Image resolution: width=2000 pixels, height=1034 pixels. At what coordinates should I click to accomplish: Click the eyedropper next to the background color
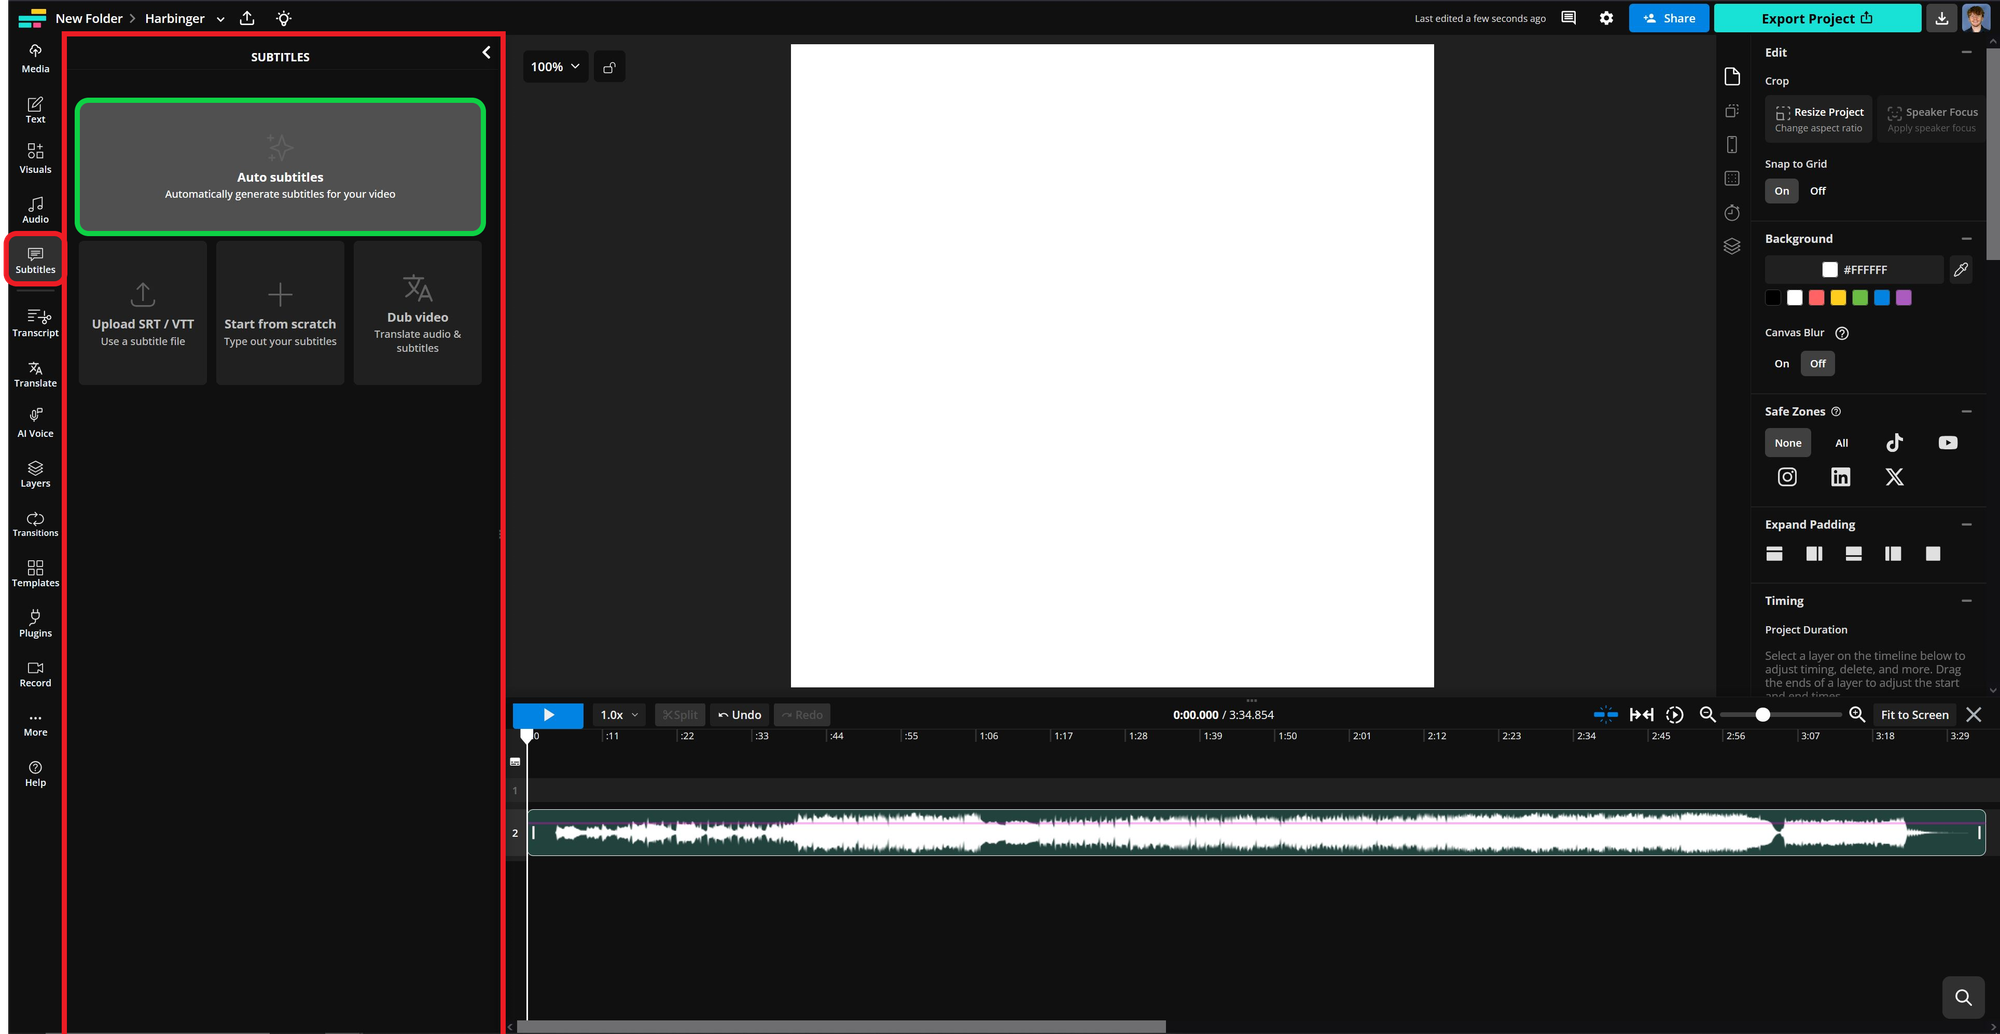coord(1960,269)
